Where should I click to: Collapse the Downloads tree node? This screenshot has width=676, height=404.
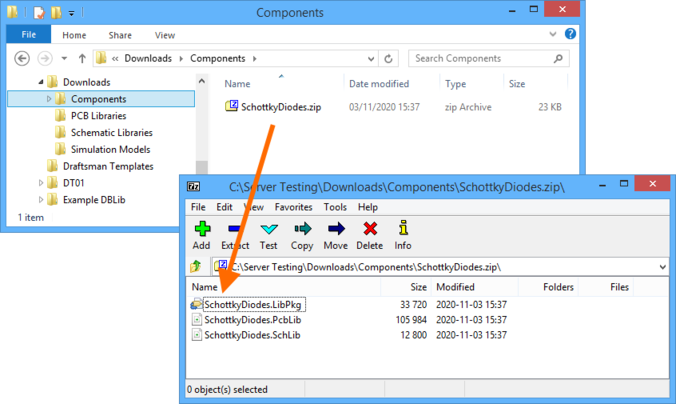pos(41,82)
